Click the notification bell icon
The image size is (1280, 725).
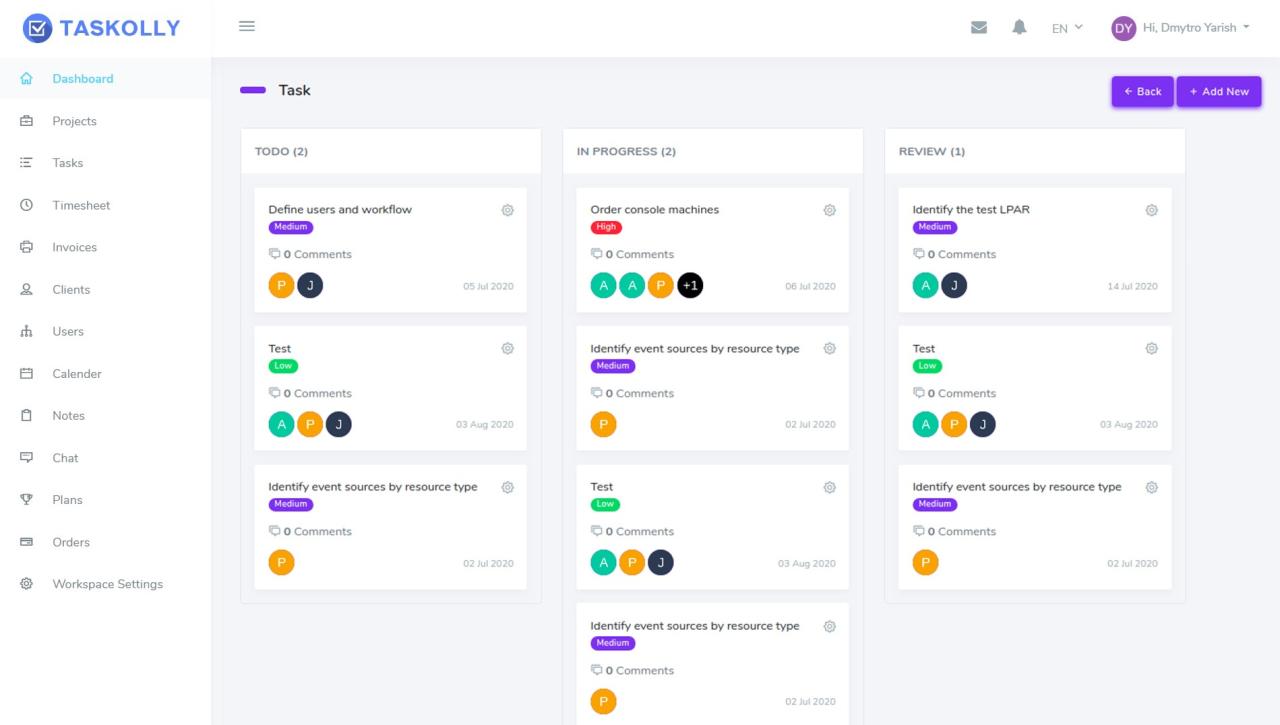pyautogui.click(x=1019, y=28)
